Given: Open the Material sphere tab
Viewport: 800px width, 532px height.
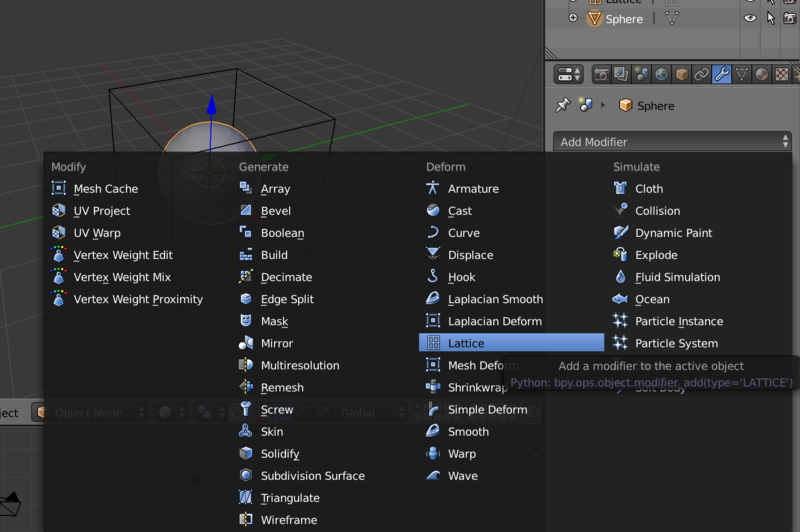Looking at the screenshot, I should click(762, 74).
